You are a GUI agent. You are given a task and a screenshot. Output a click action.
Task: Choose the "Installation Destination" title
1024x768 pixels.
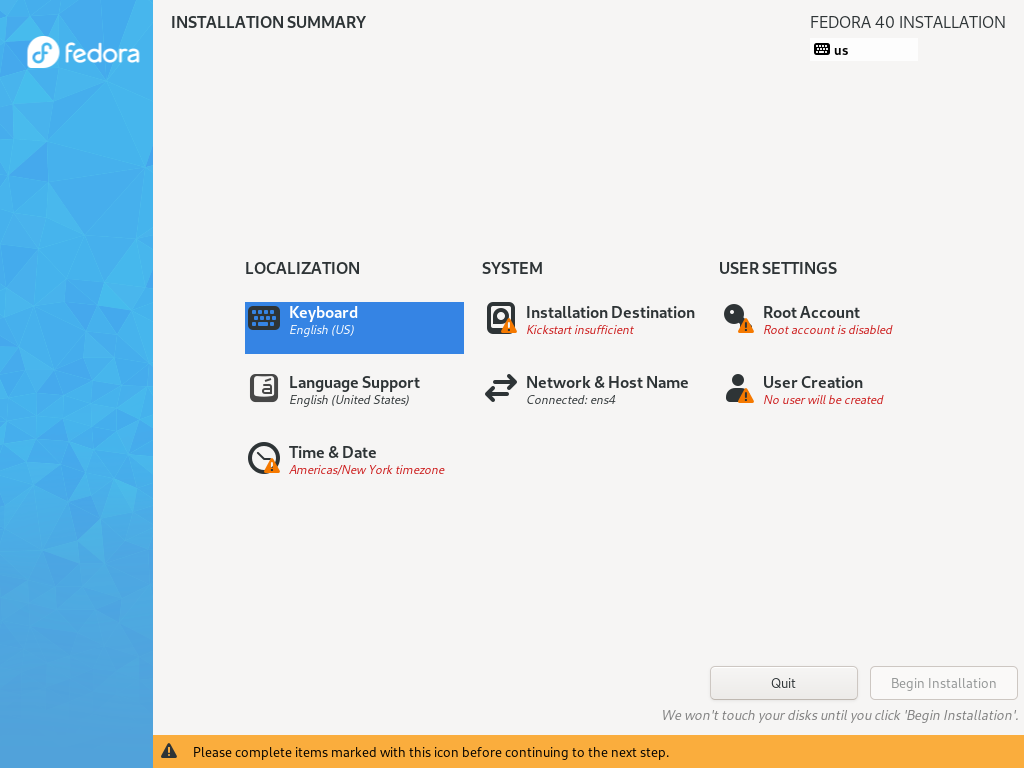[x=611, y=312]
